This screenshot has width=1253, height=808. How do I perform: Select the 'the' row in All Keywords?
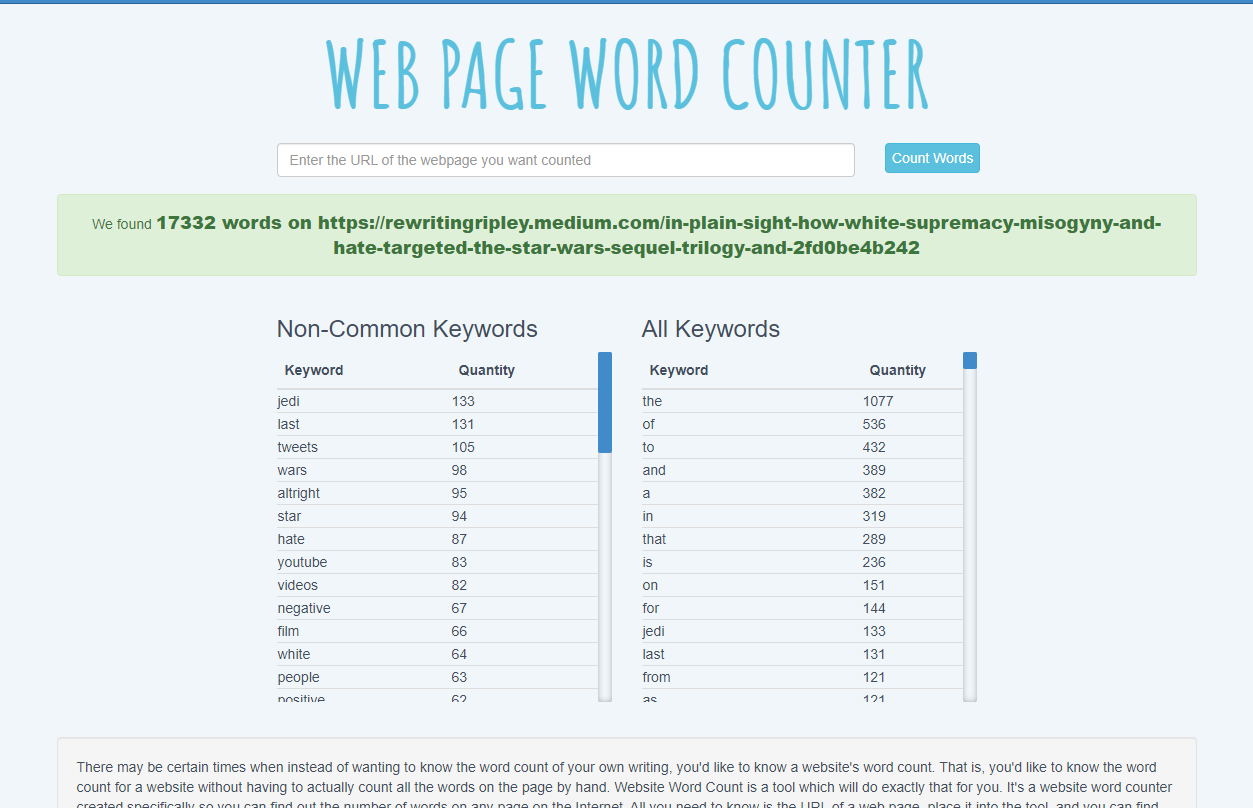pos(802,401)
